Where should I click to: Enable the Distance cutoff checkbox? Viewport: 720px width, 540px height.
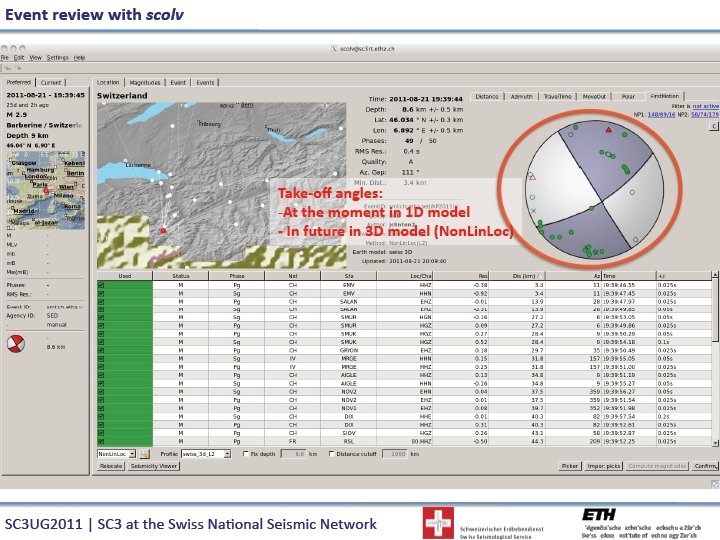332,454
